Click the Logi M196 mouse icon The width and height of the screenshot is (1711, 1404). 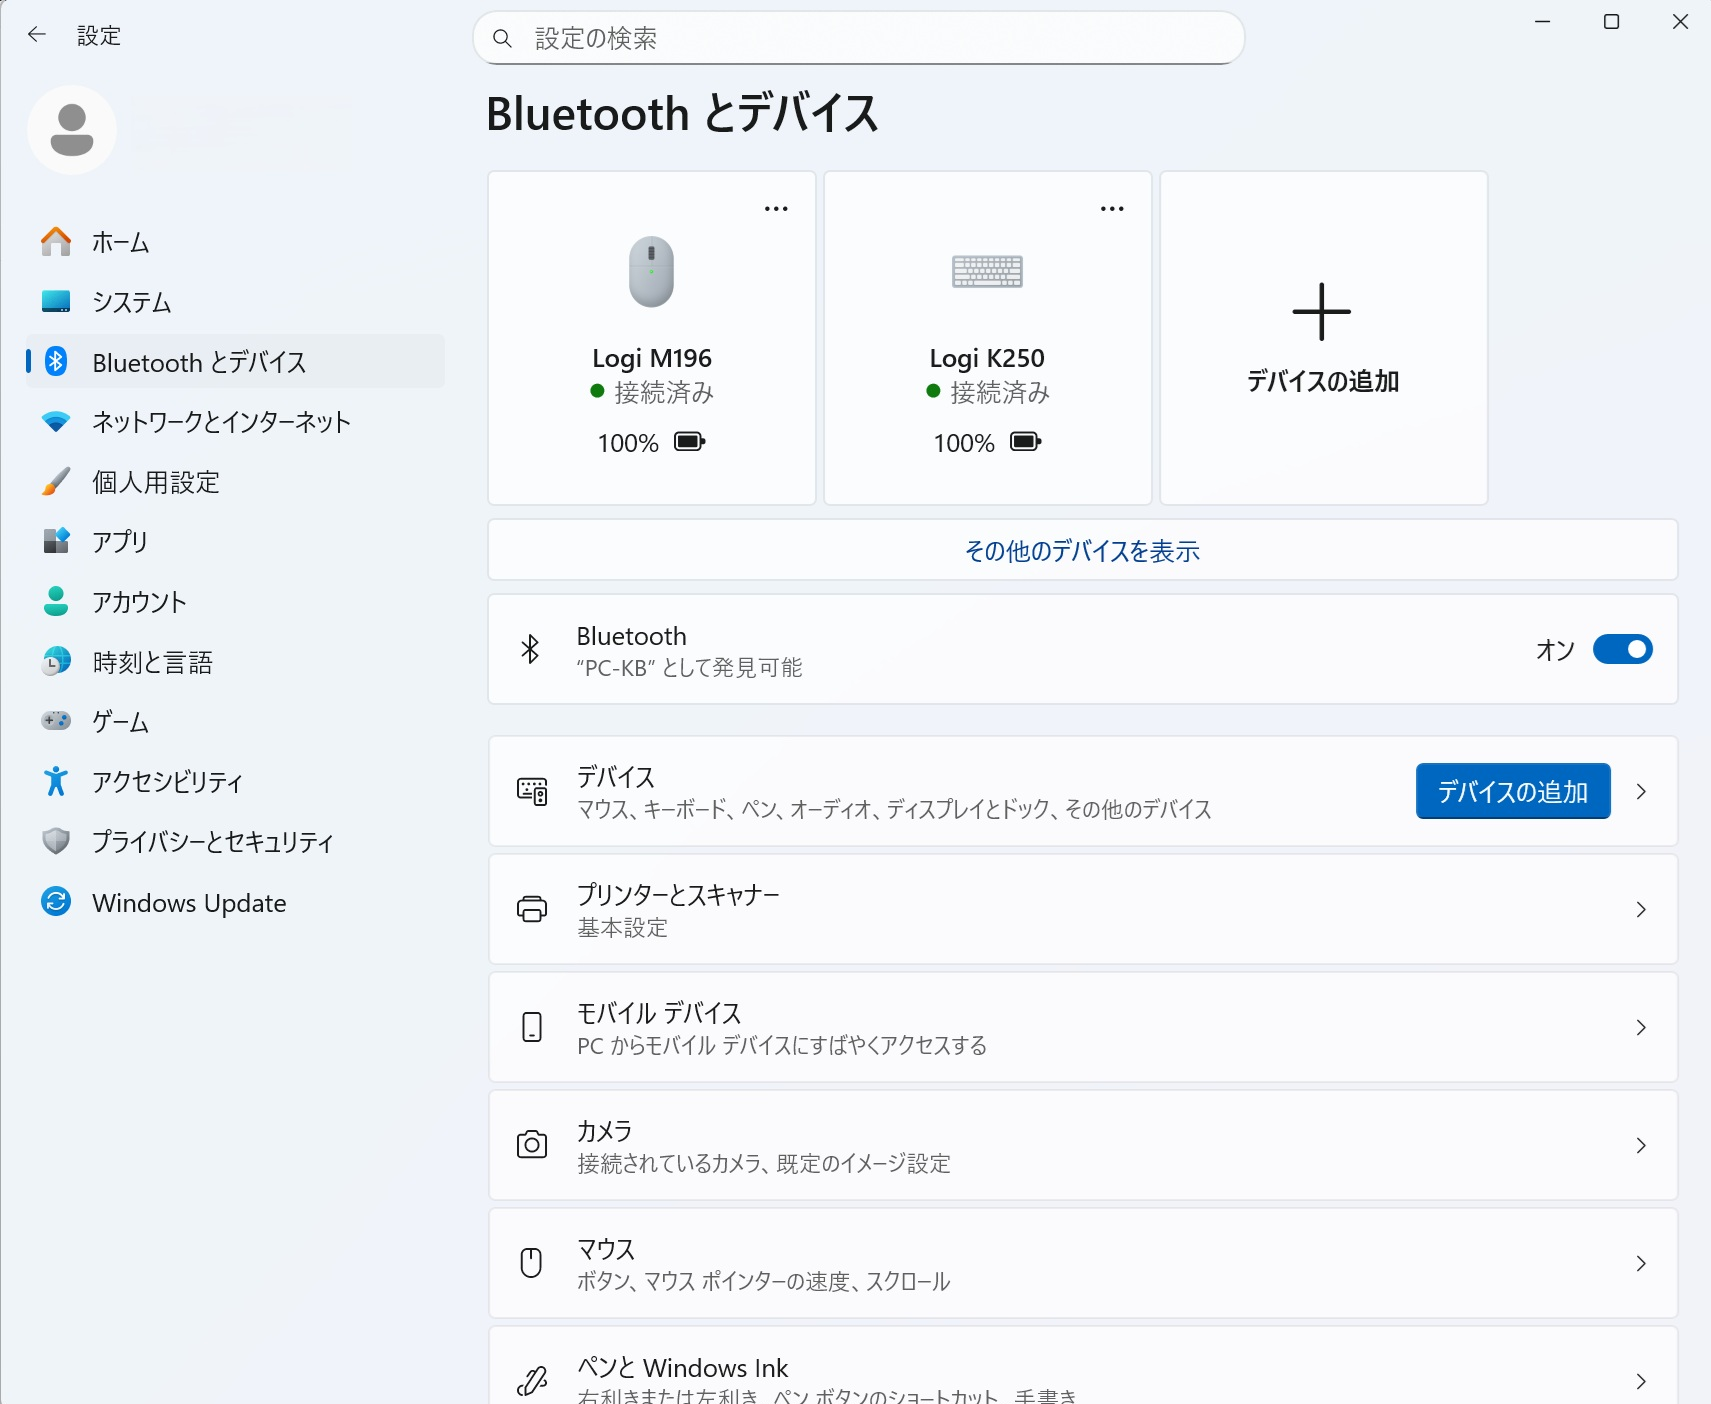[651, 272]
